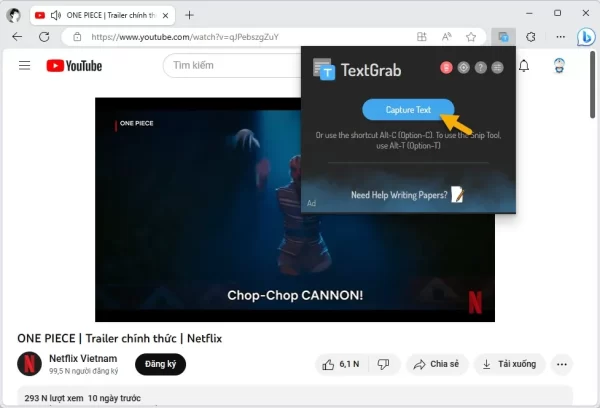
Task: Dislike the video with thumbs down
Action: 383,364
